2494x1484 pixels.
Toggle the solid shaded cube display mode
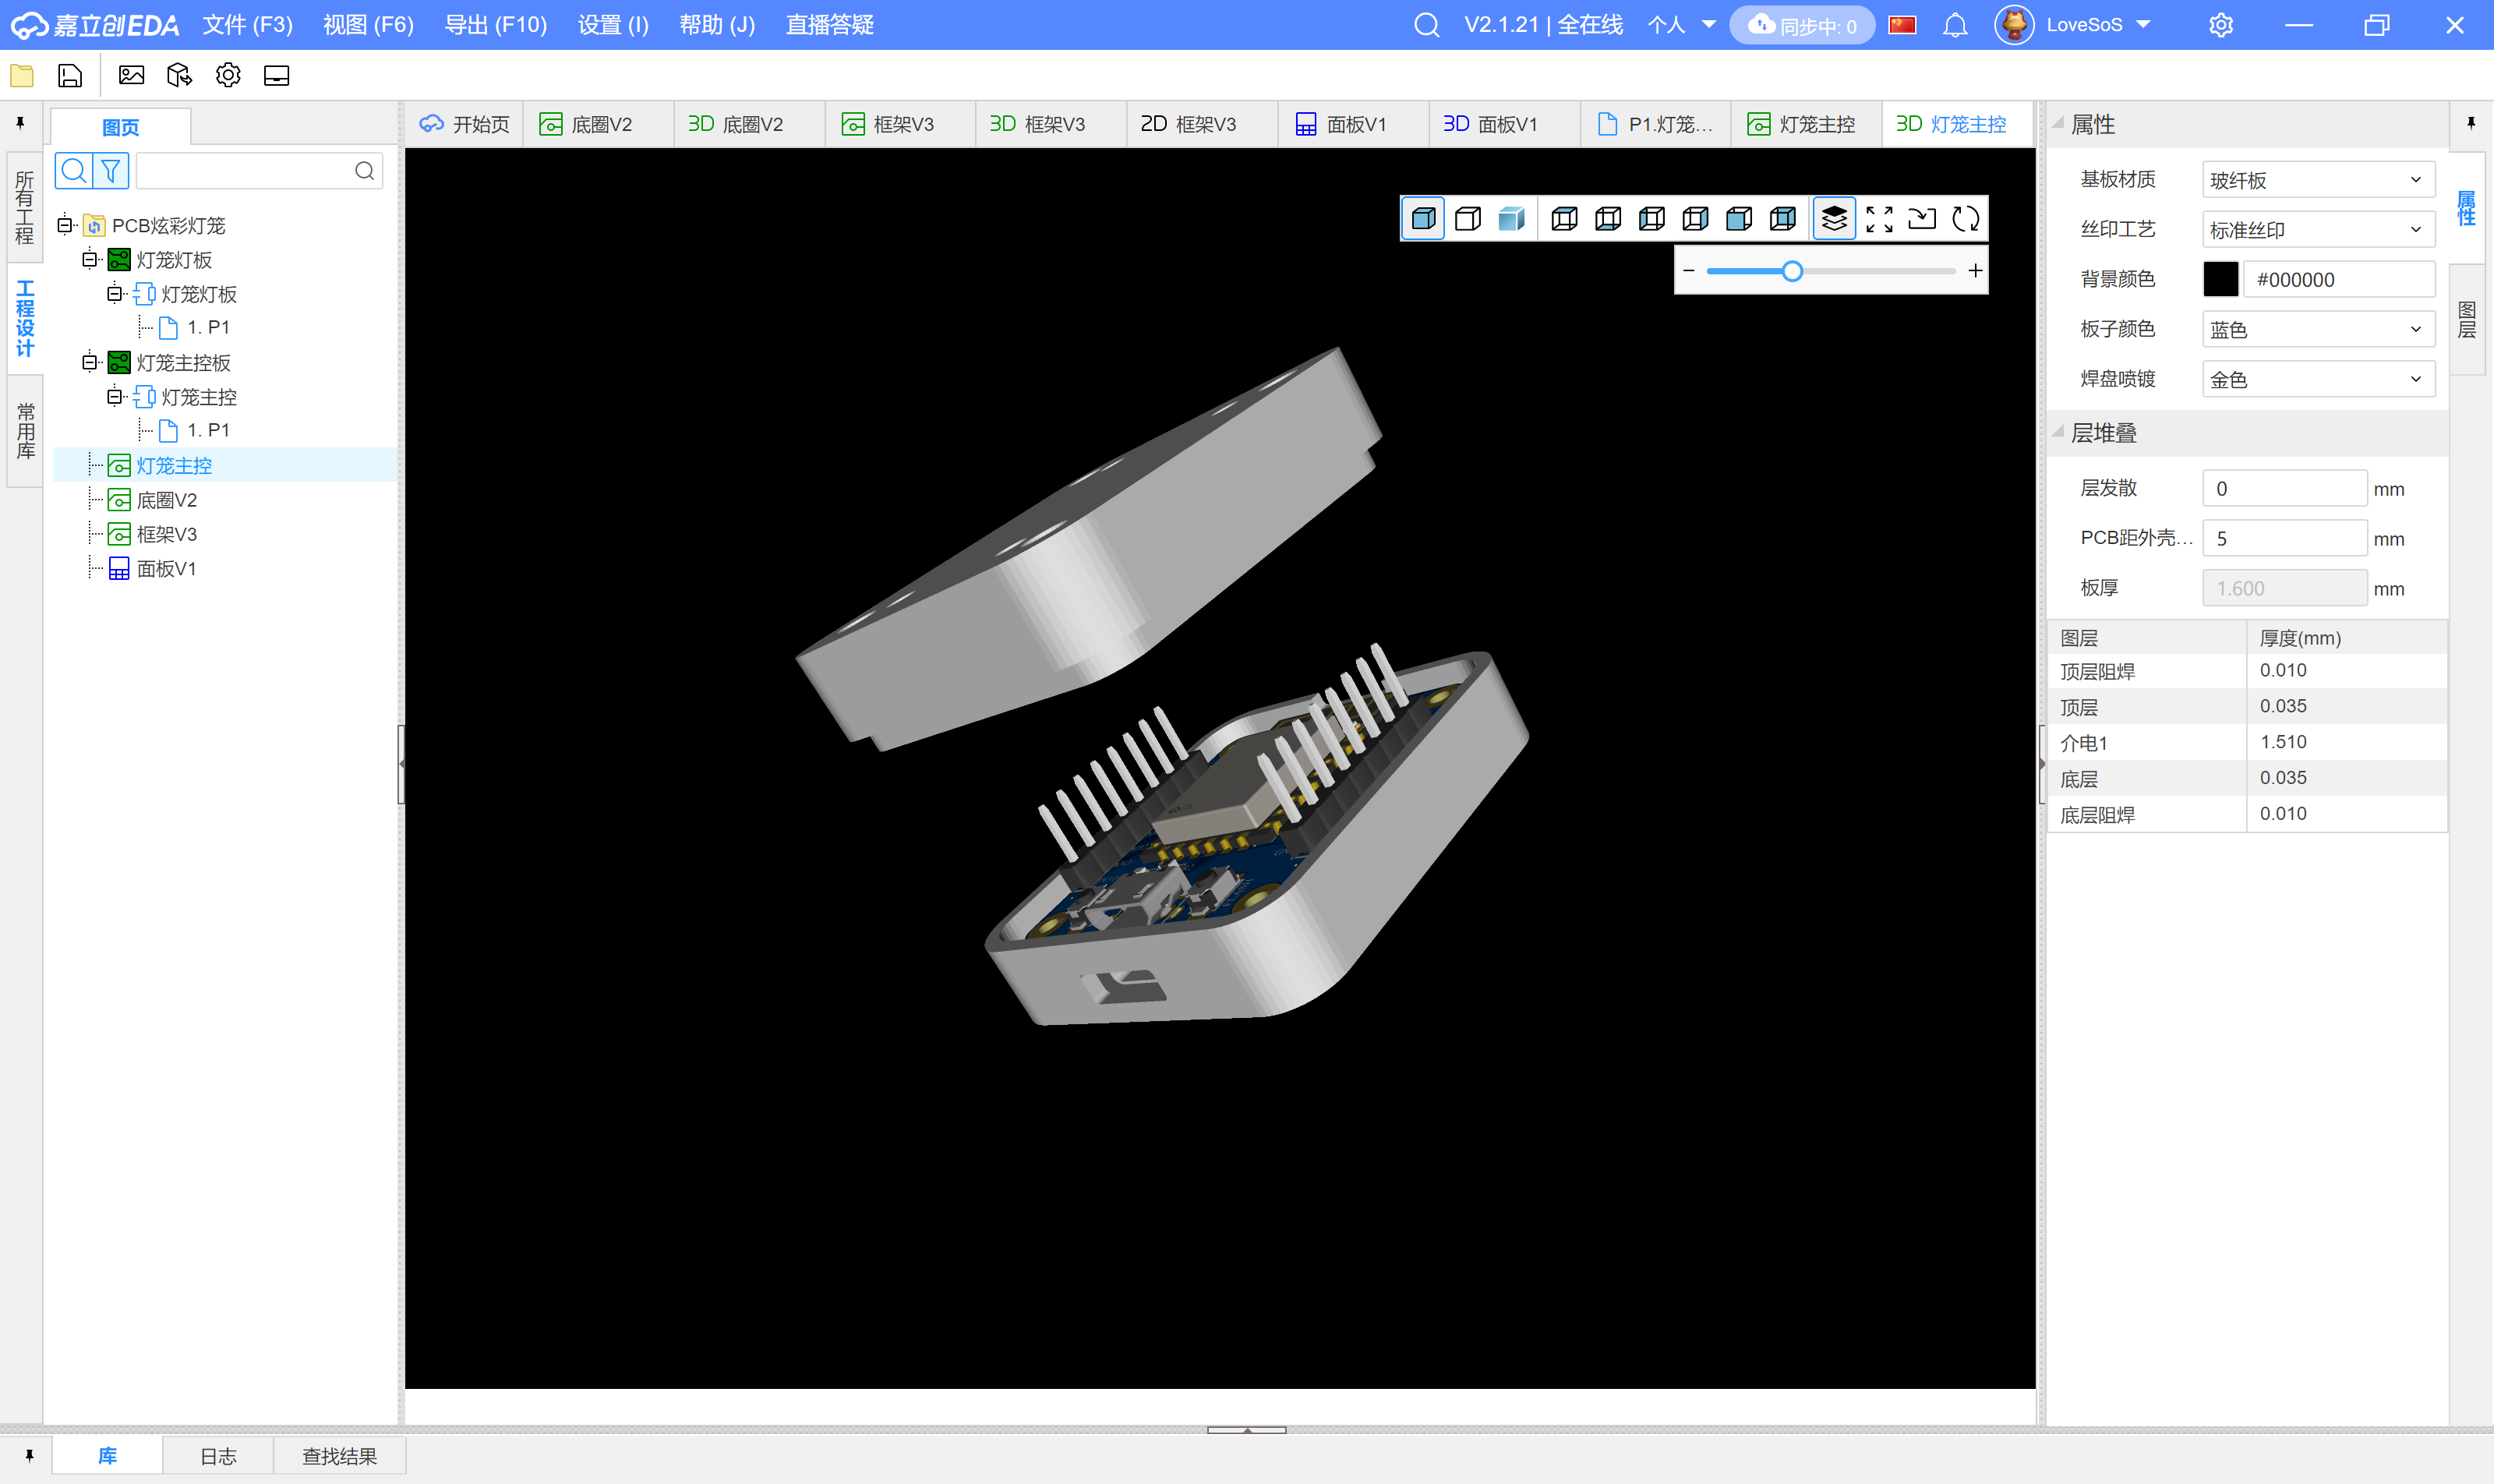[1423, 219]
